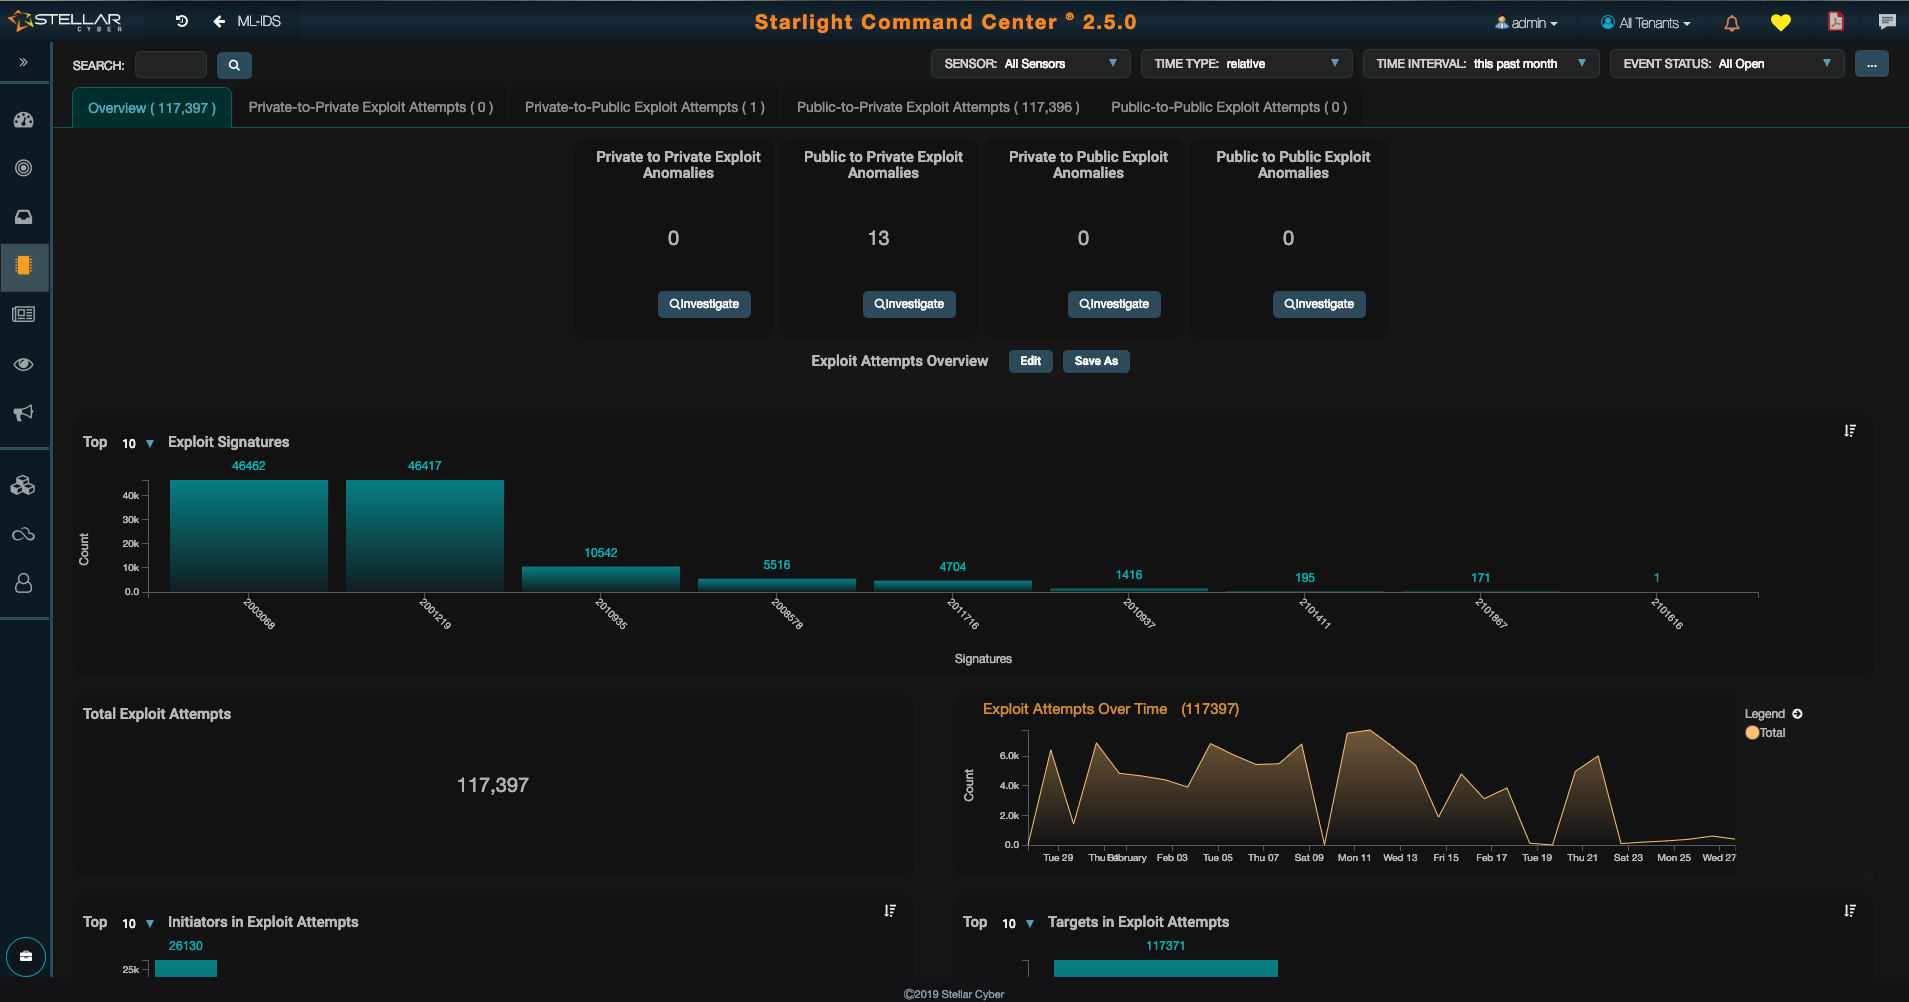This screenshot has width=1909, height=1002.
Task: Change Top 10 count for Initiators chart
Action: (138, 923)
